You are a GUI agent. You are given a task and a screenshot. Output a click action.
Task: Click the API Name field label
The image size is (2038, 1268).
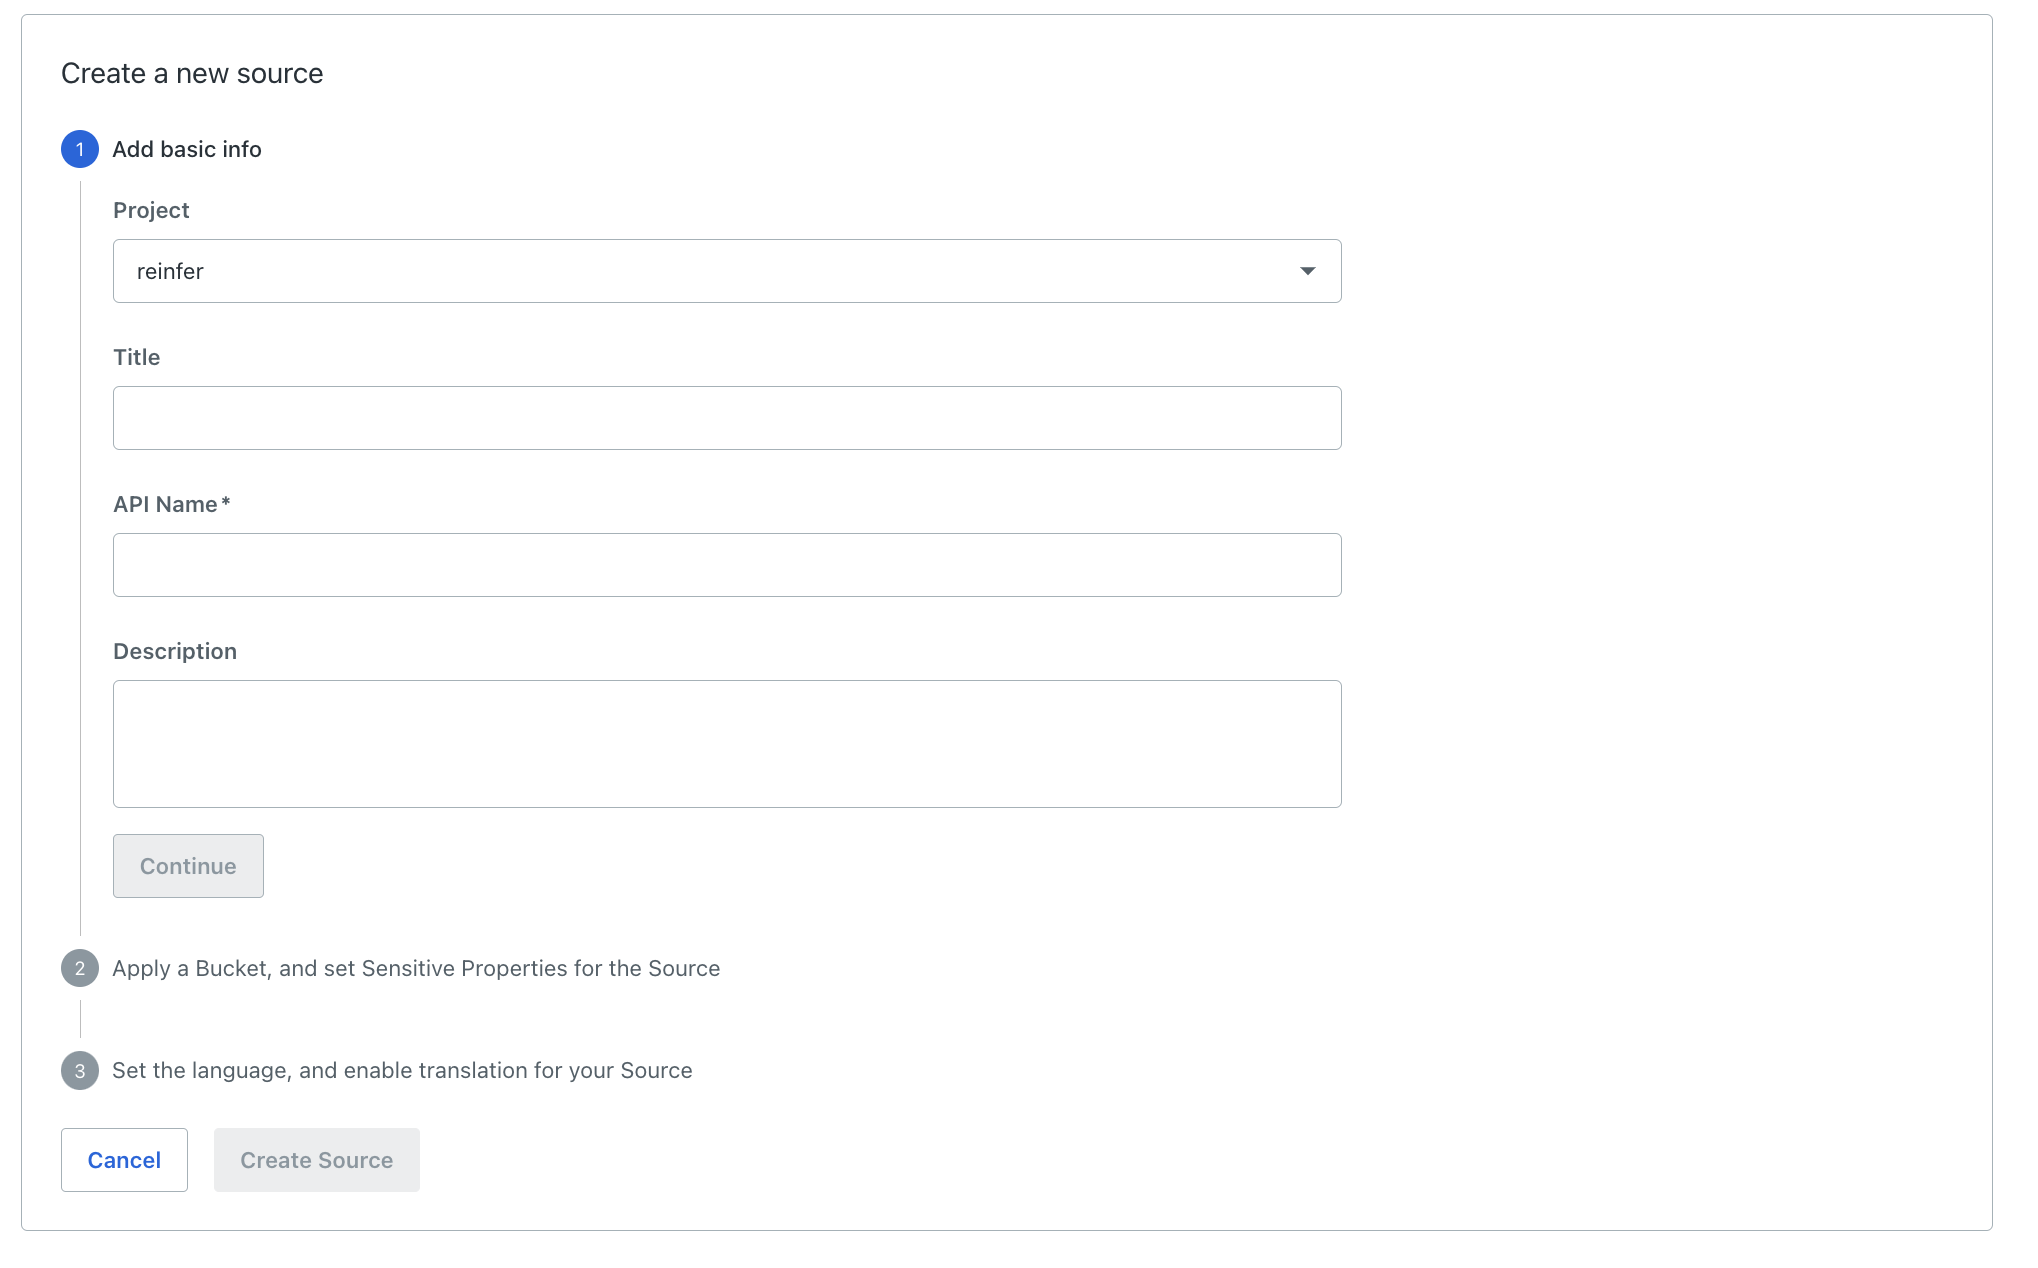click(x=165, y=504)
